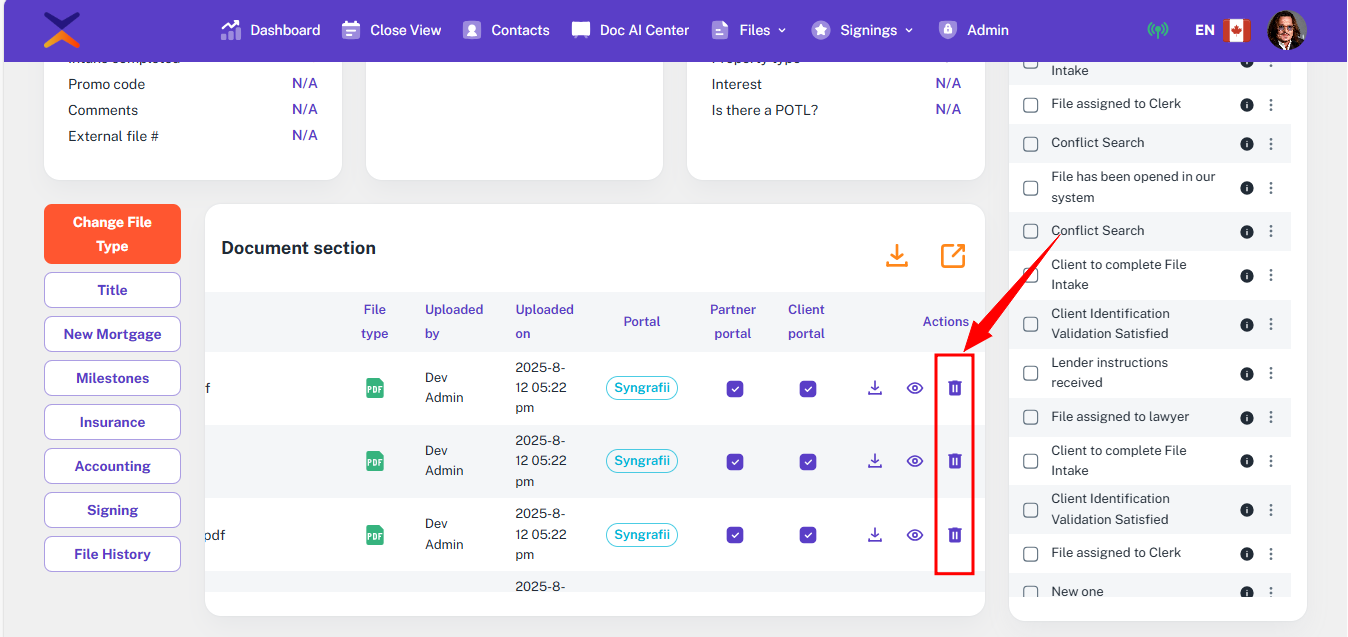Click the green live connection status icon
This screenshot has height=637, width=1348.
(1157, 30)
